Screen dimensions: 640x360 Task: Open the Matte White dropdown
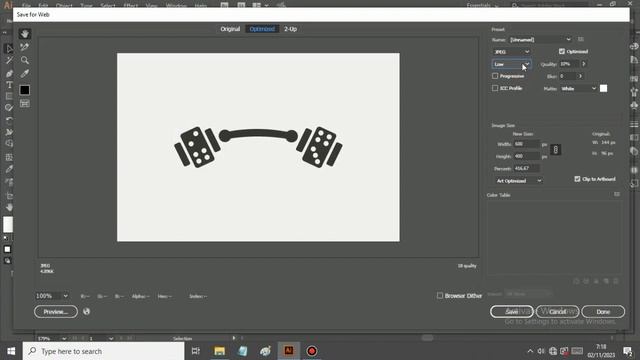click(x=578, y=89)
